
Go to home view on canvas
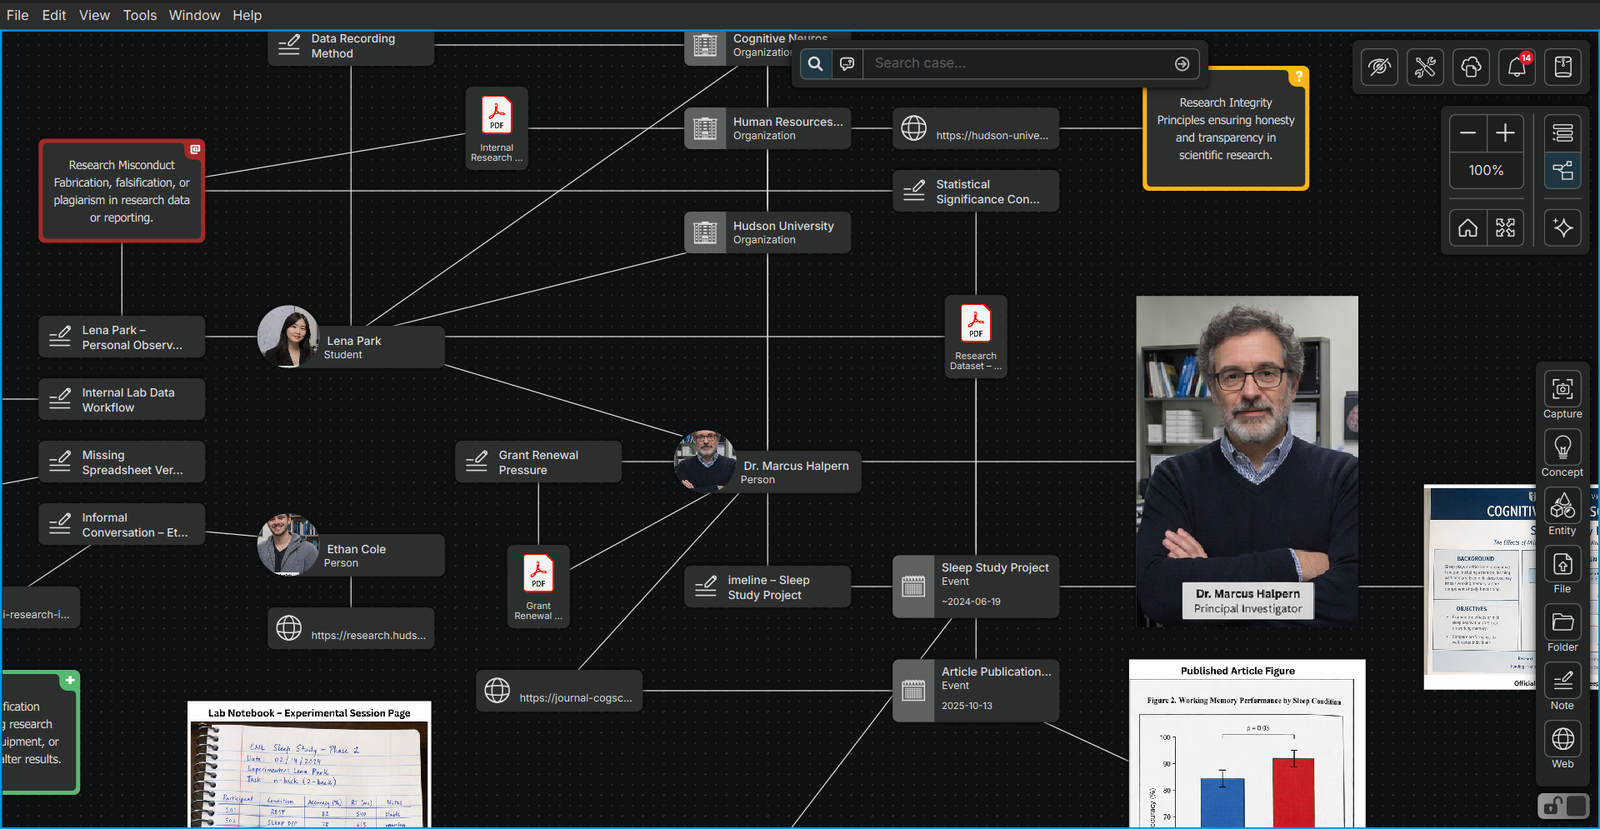point(1468,228)
